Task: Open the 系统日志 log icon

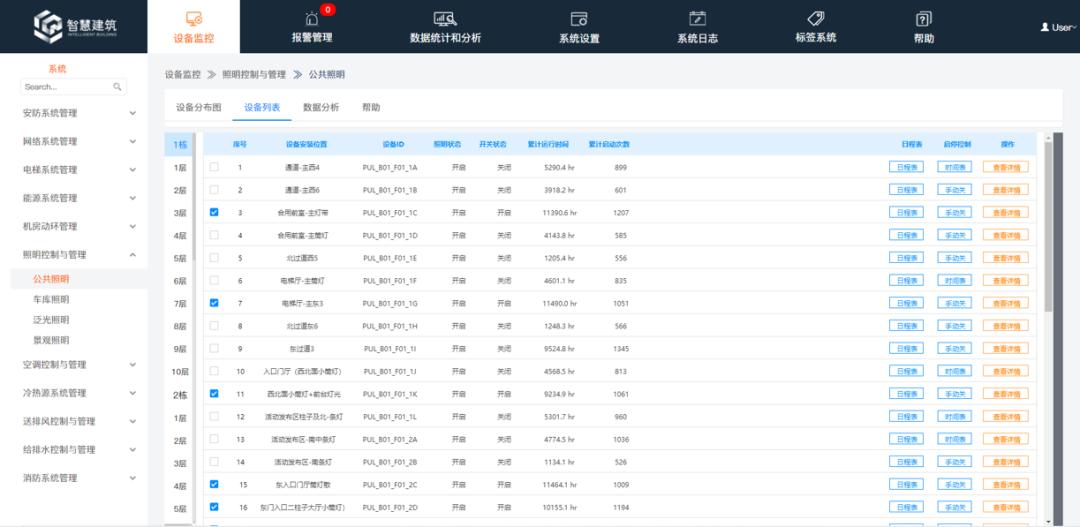Action: (697, 19)
